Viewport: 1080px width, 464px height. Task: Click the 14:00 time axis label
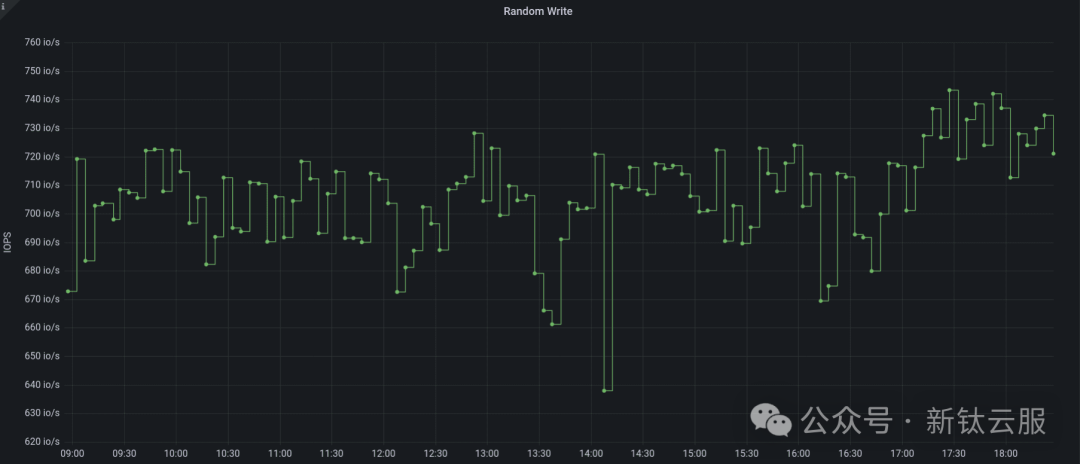(591, 454)
